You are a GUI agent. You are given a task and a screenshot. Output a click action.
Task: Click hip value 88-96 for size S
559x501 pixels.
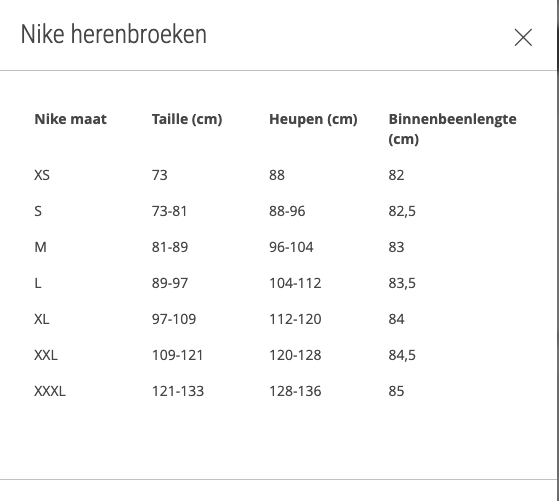click(x=287, y=211)
